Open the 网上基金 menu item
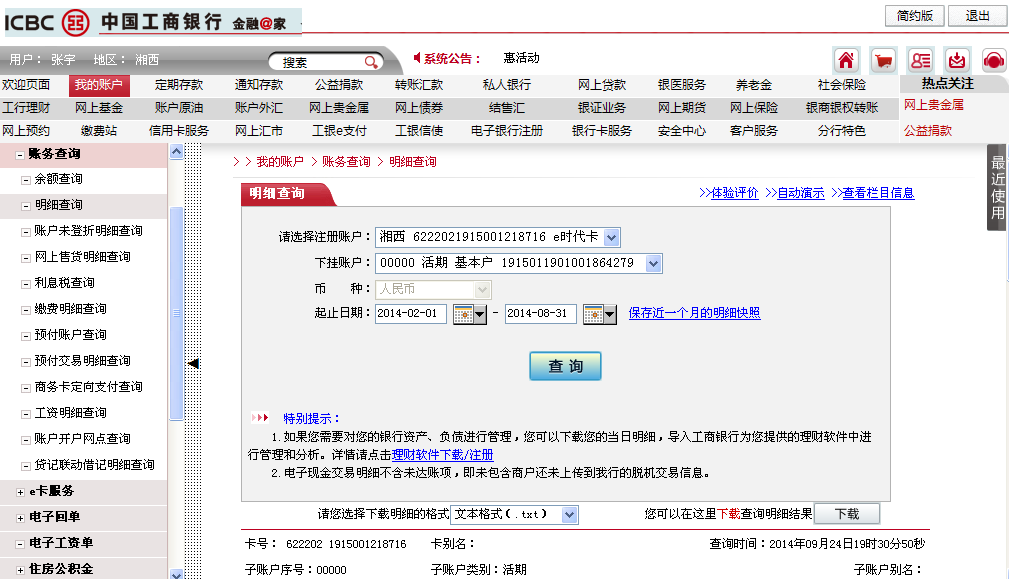This screenshot has height=579, width=1009. 98,108
